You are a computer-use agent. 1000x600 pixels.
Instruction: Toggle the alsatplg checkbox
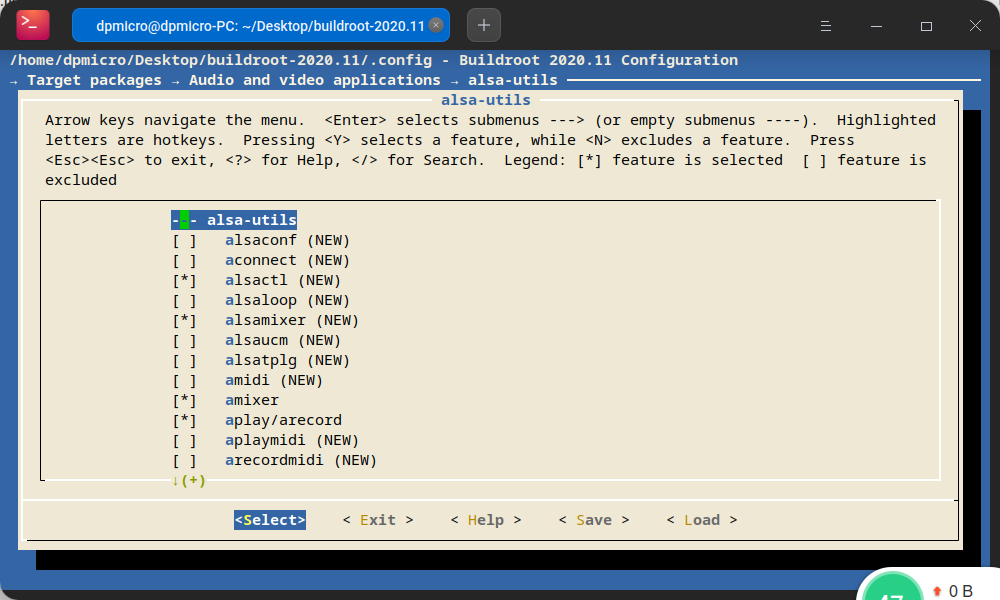tap(184, 360)
